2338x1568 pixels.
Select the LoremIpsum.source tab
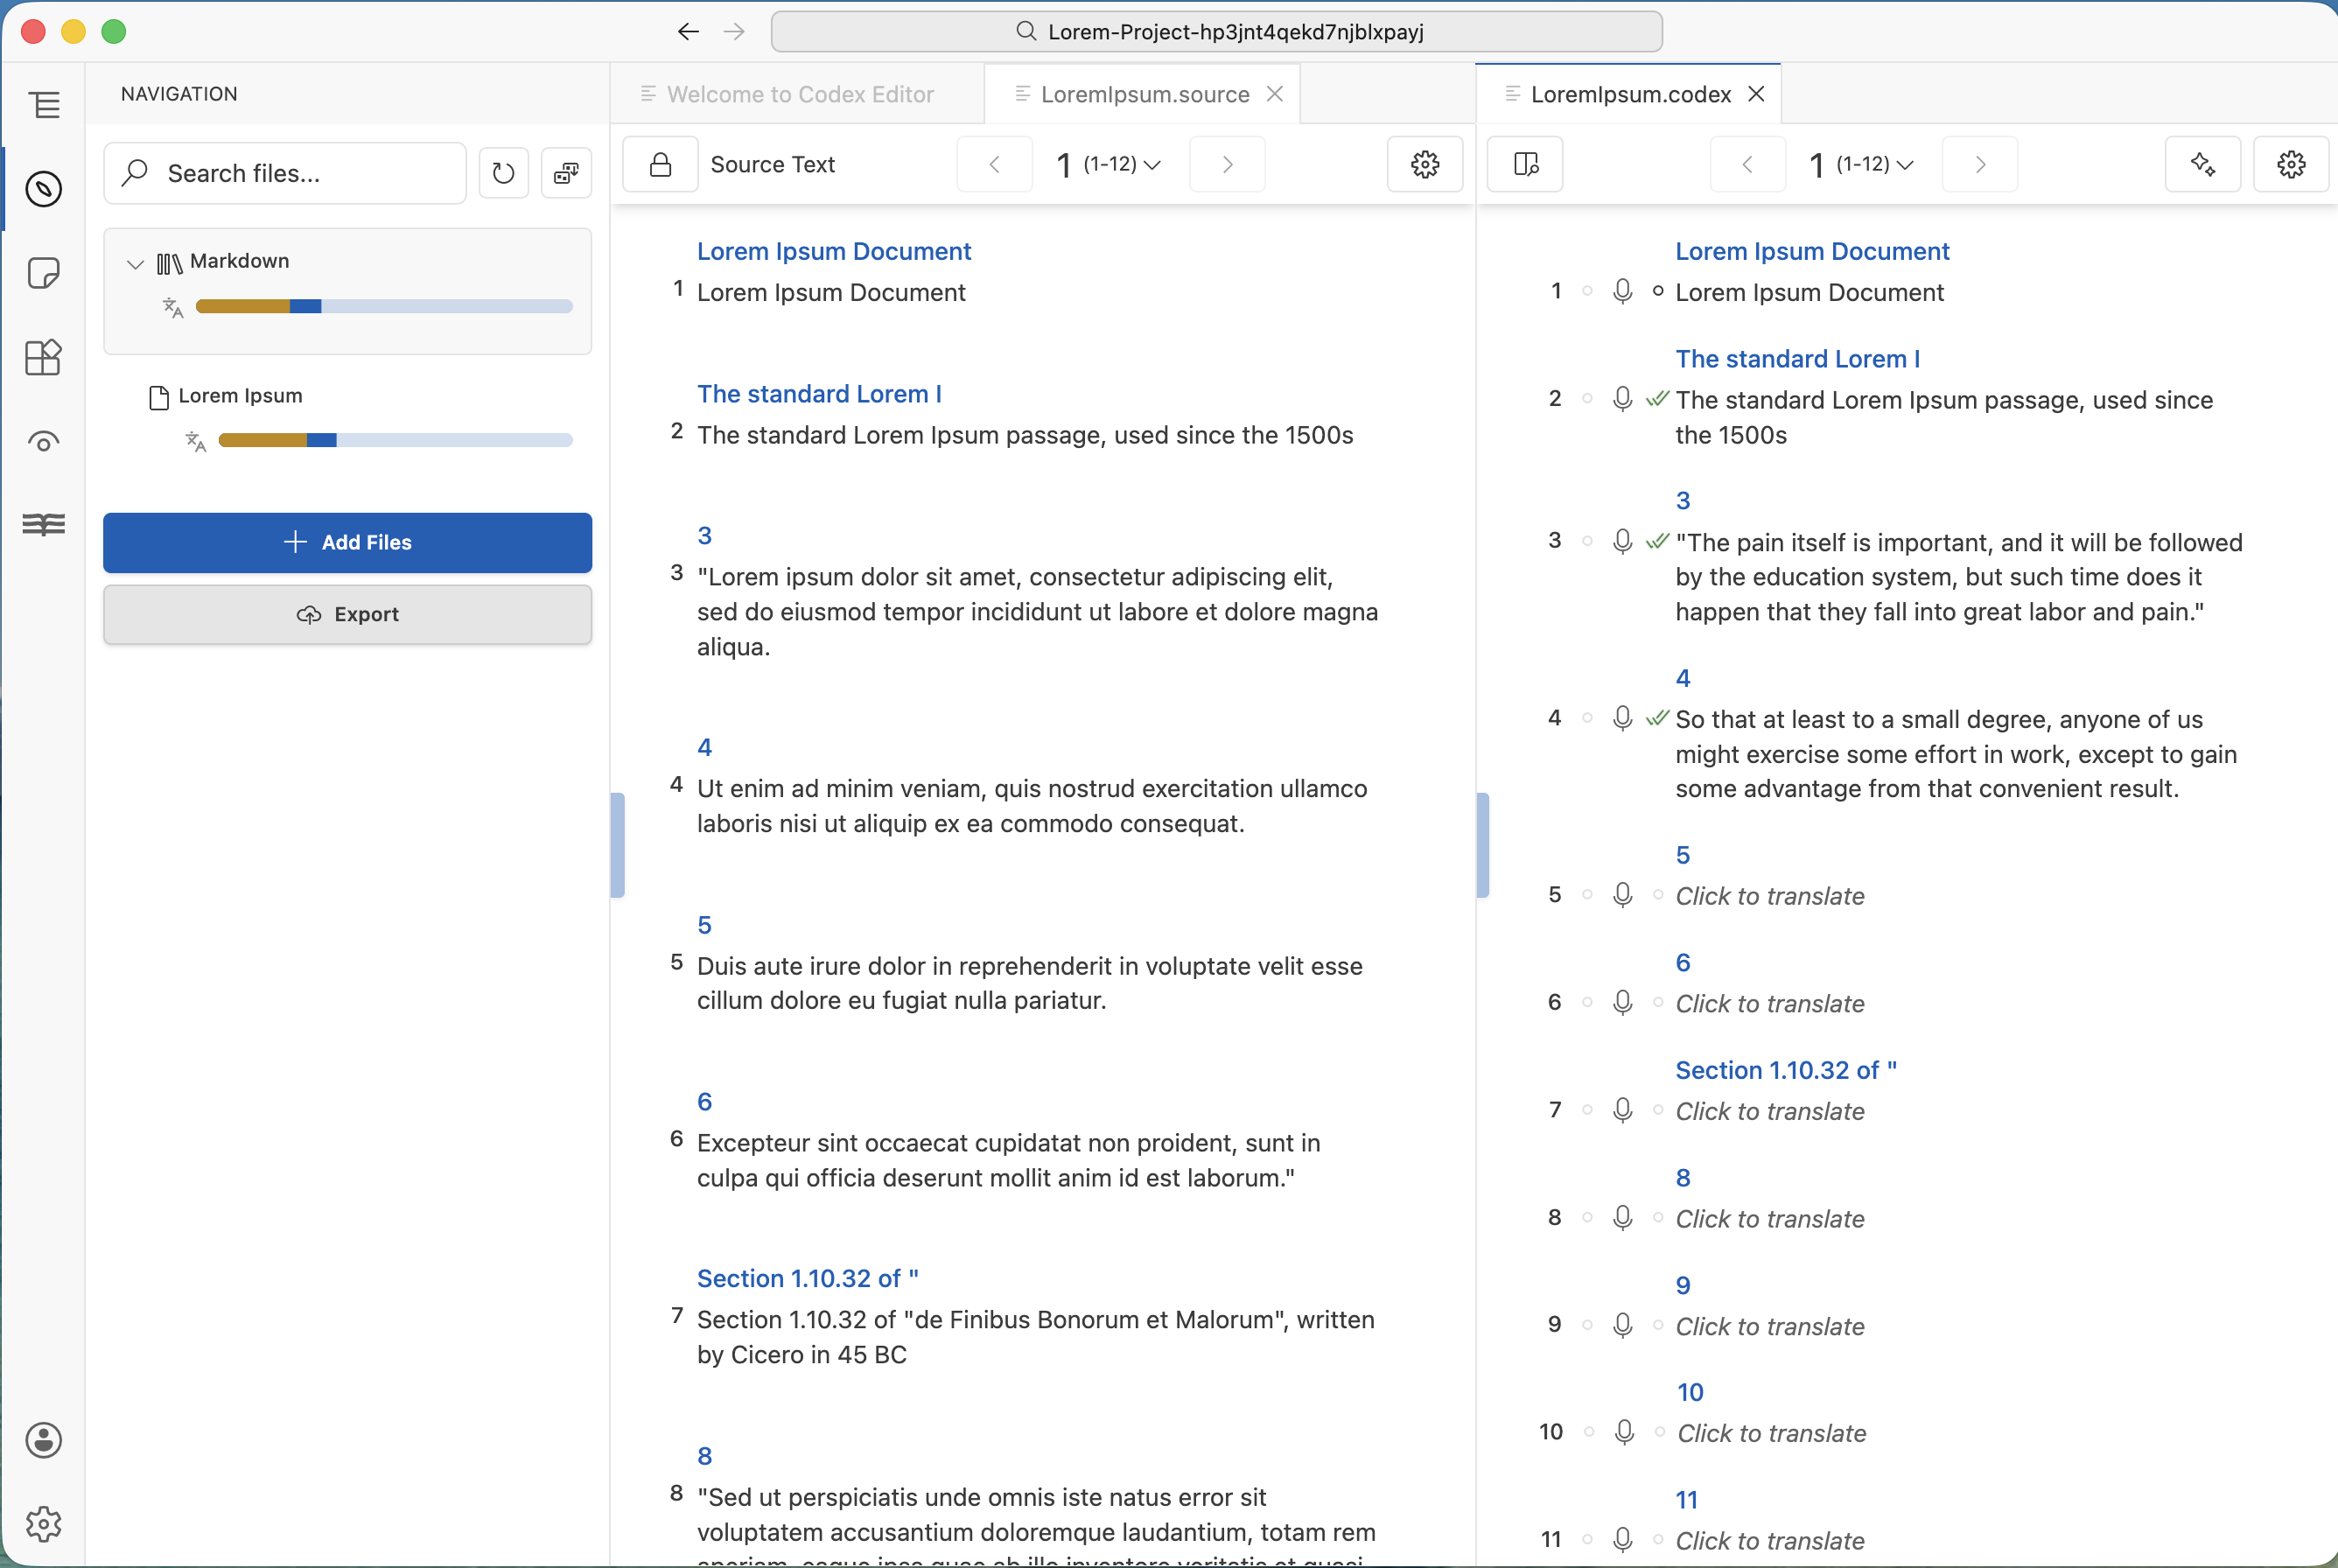(1144, 94)
